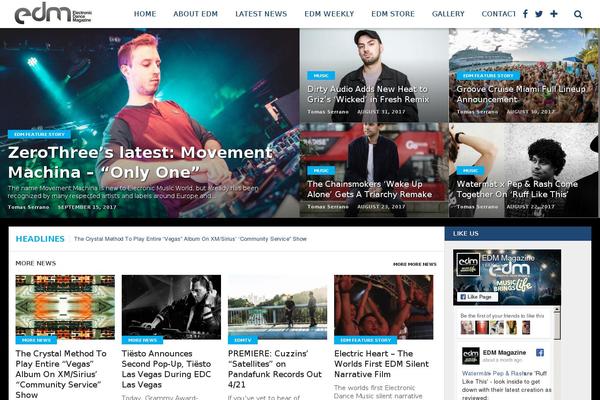
Task: Click the LIKE US widget heading
Action: (466, 233)
